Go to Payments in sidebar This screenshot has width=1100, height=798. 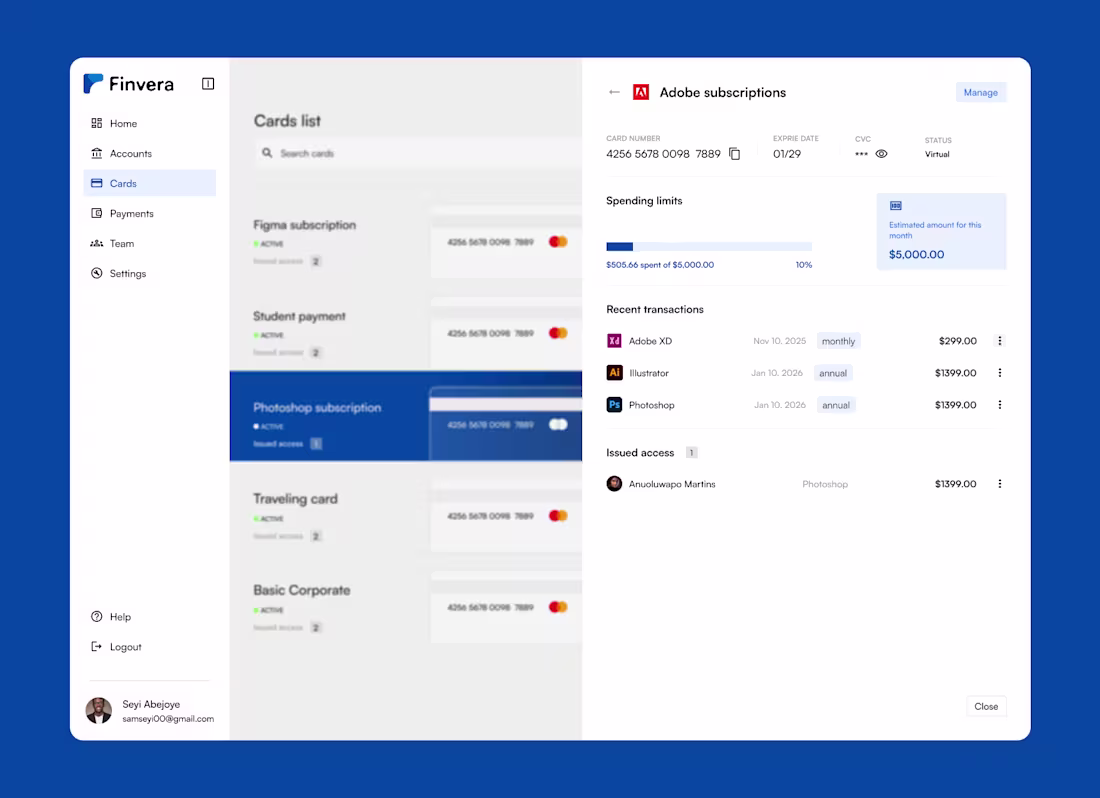tap(149, 213)
